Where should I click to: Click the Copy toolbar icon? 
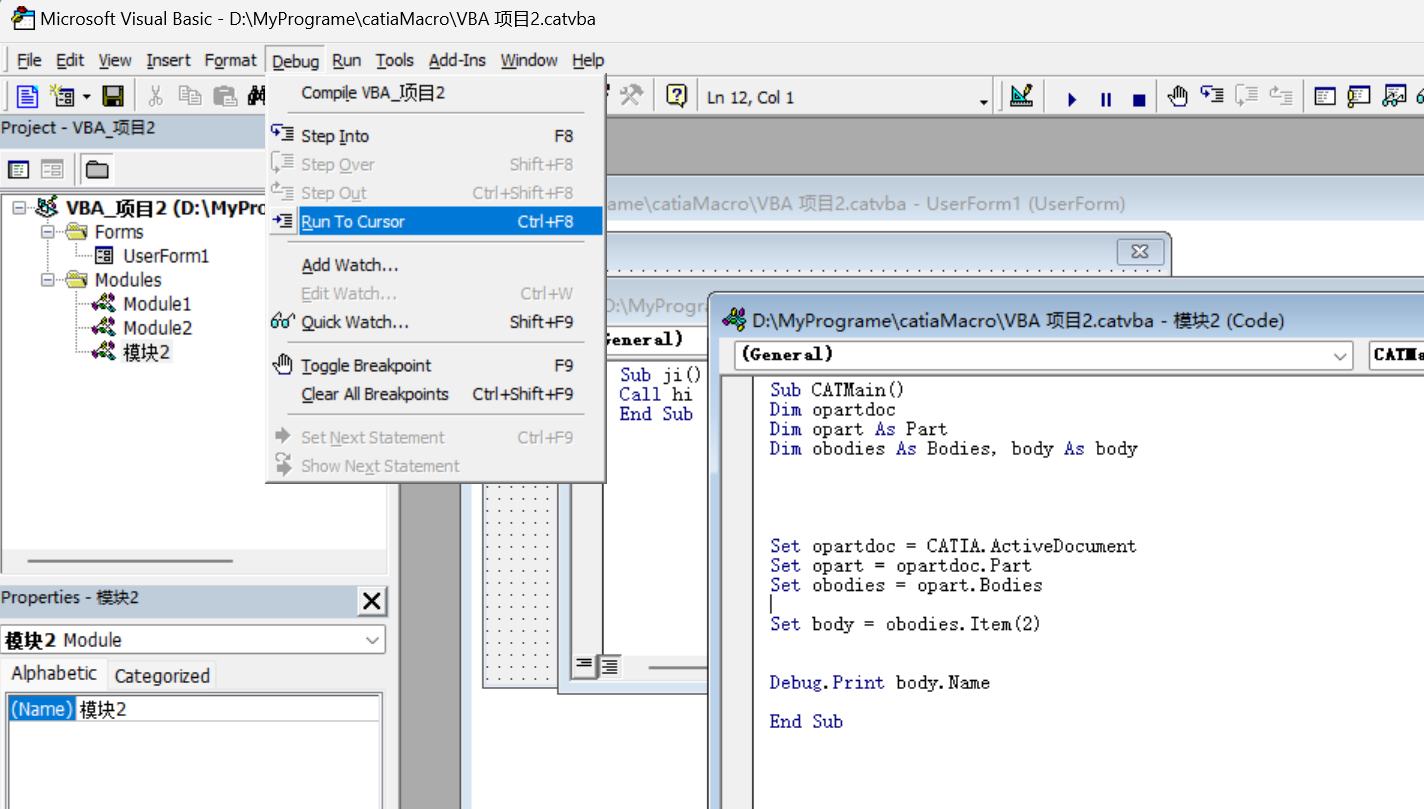click(x=190, y=96)
